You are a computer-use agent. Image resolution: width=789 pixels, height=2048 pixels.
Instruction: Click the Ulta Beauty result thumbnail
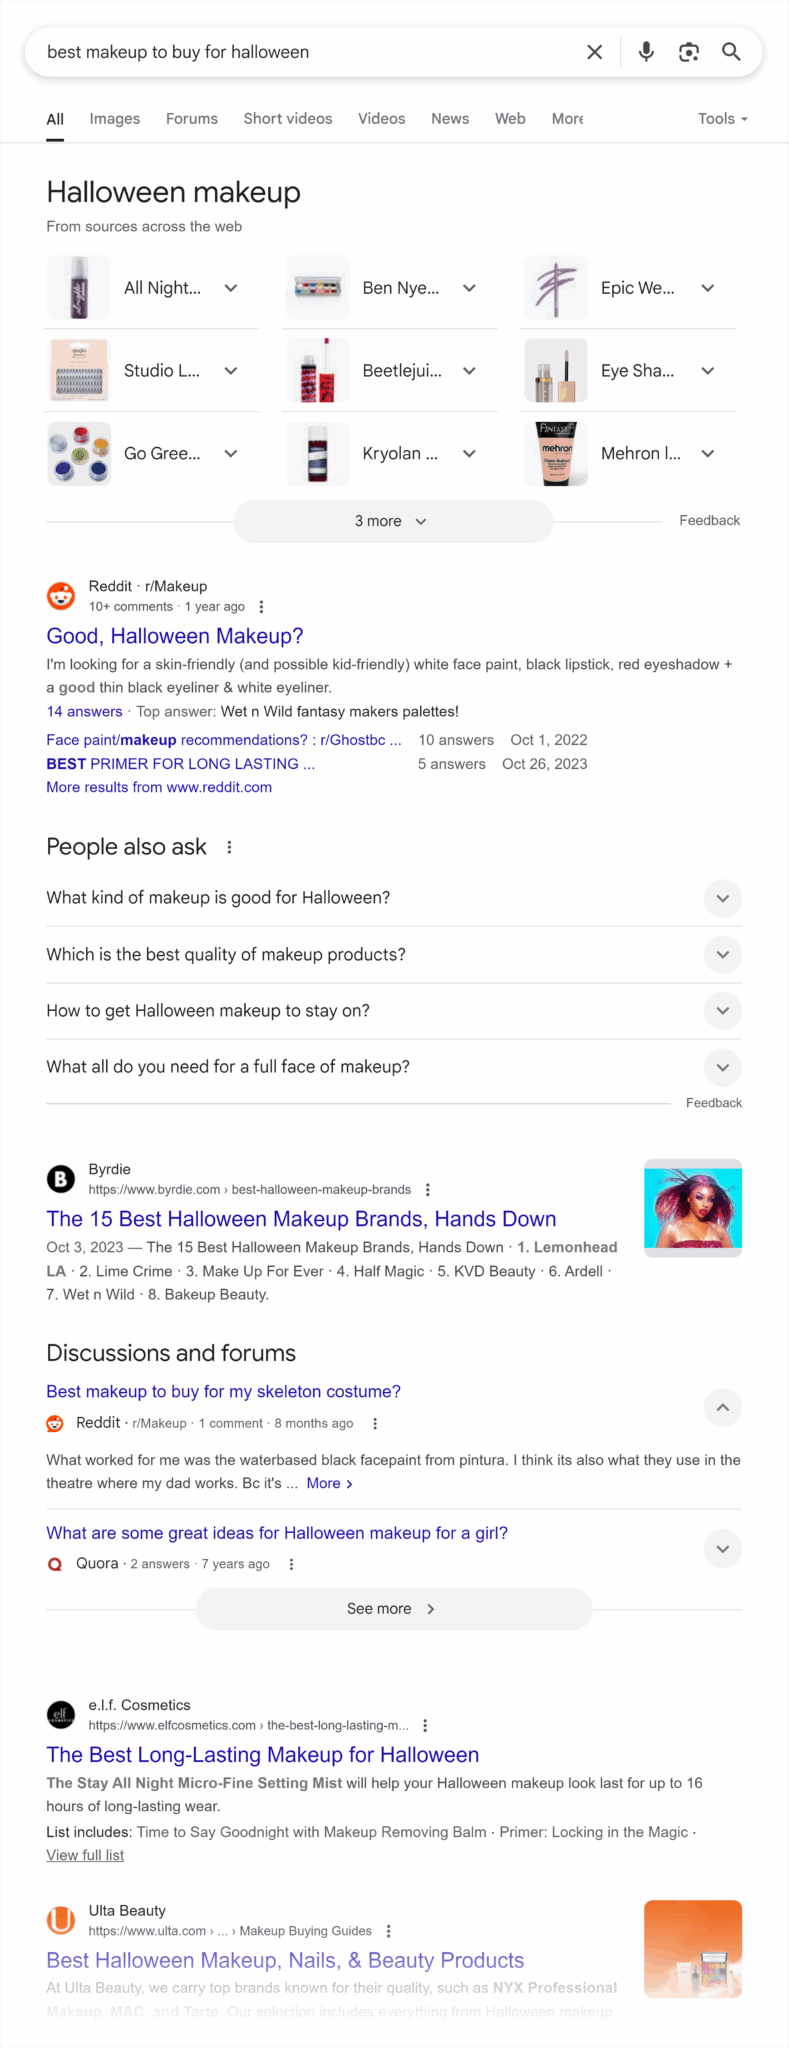point(693,1949)
